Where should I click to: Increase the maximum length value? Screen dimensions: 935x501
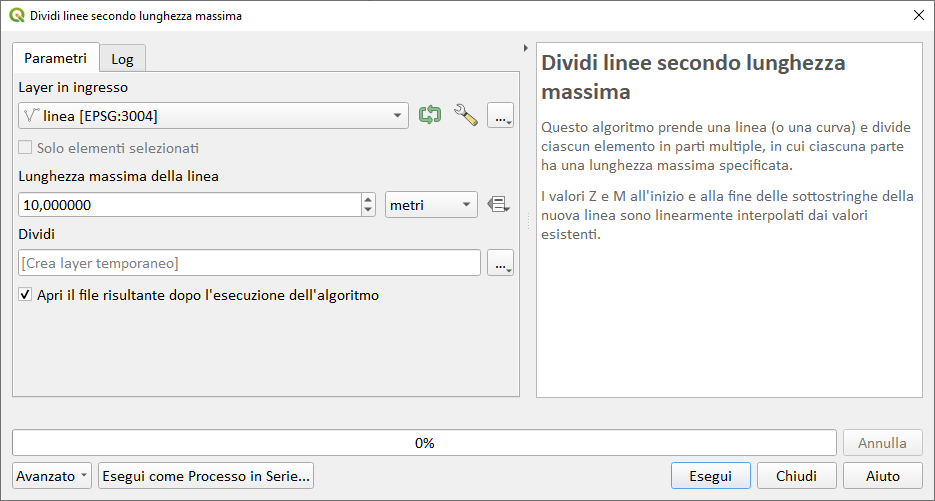pos(368,199)
